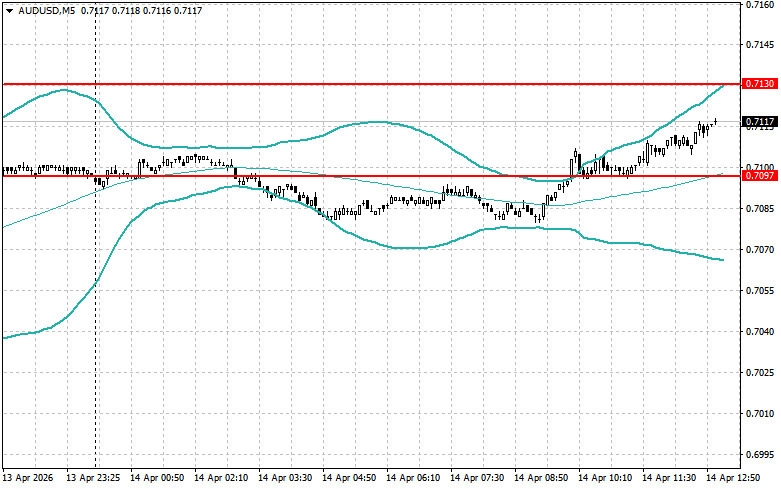Image resolution: width=781 pixels, height=489 pixels.
Task: Click the 14 Apr 03:30 time label
Action: (x=285, y=478)
